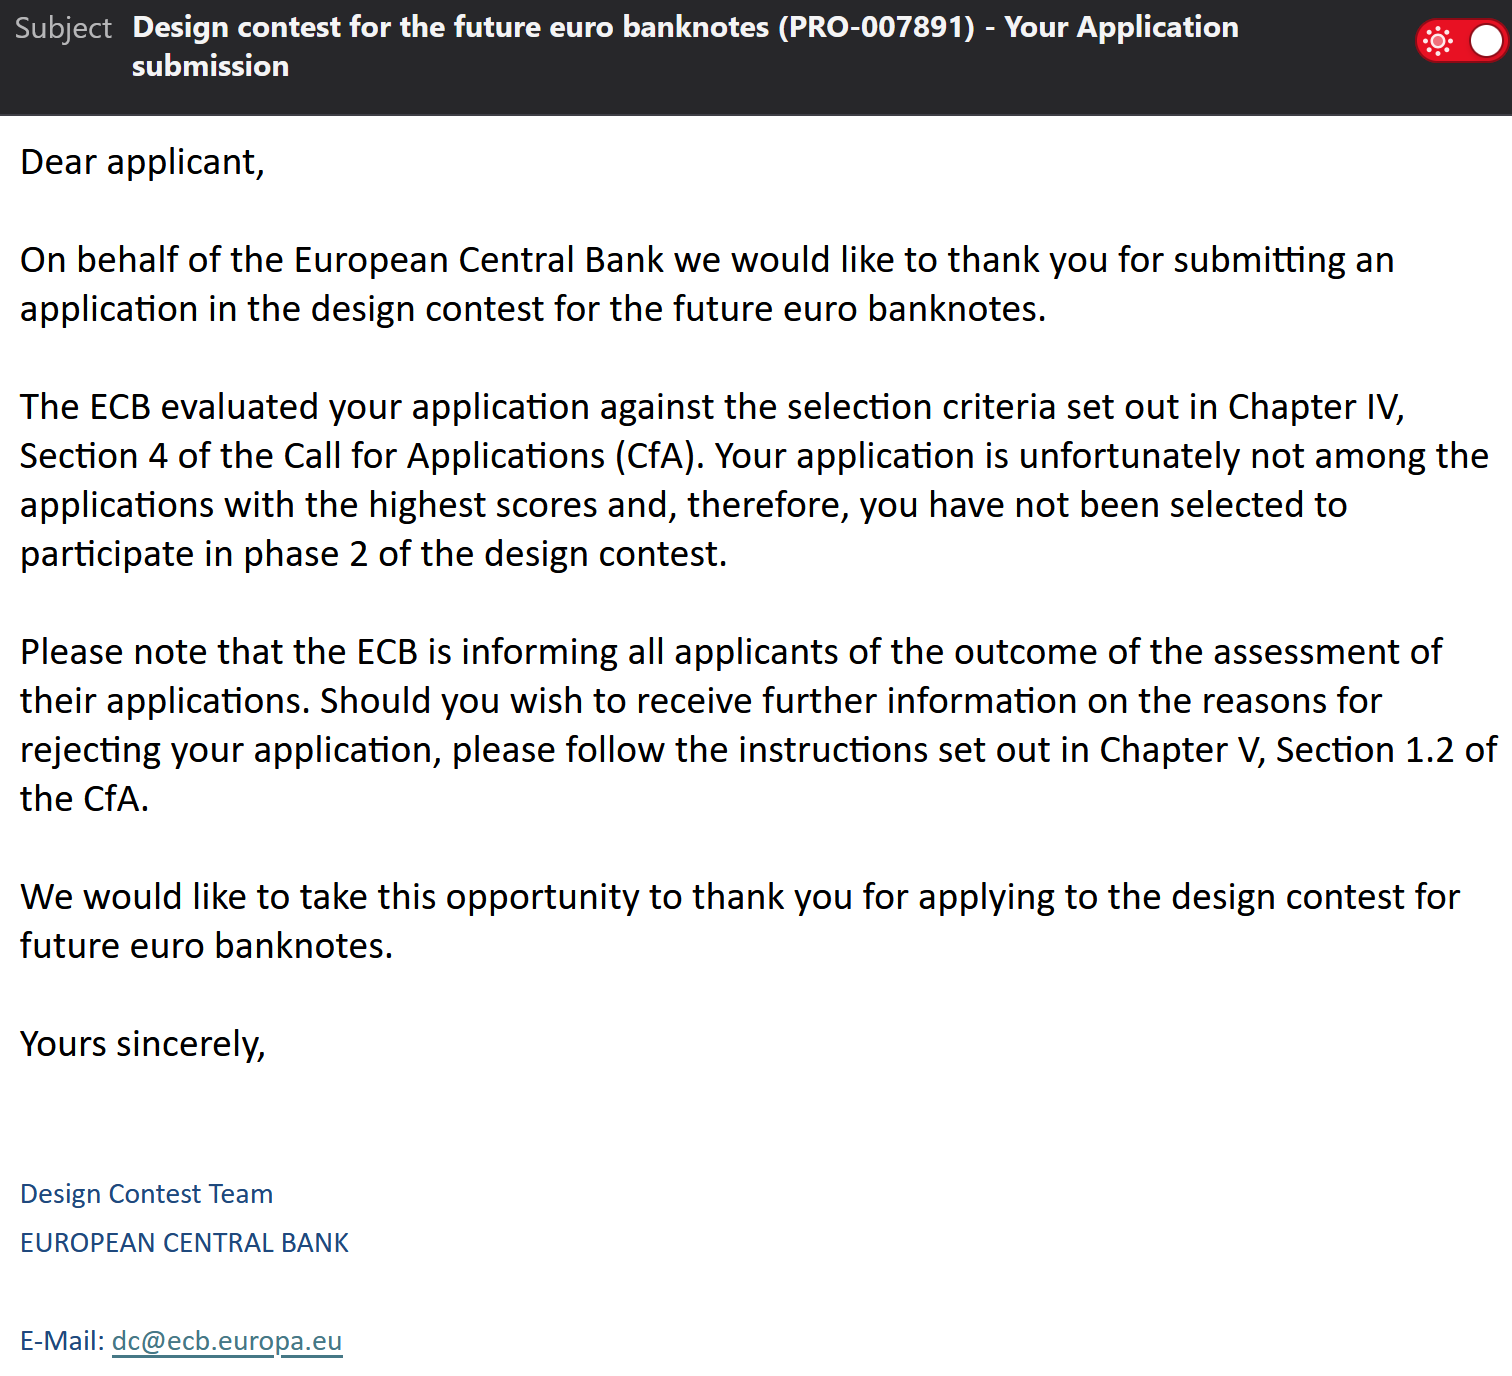This screenshot has height=1376, width=1512.
Task: Click the closing paragraph about "this opportunity"
Action: 739,921
